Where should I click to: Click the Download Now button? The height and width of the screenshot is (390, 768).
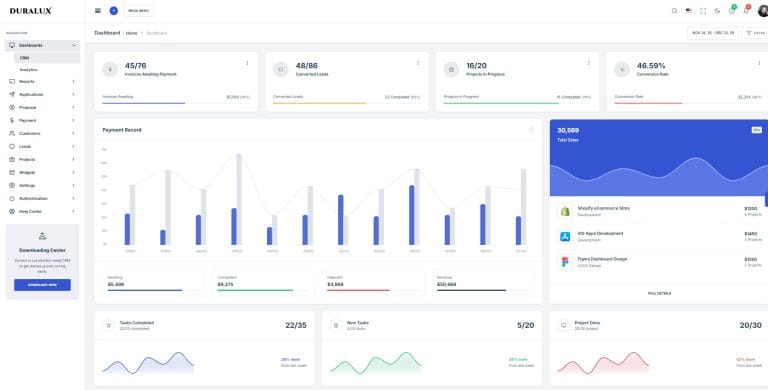(42, 285)
